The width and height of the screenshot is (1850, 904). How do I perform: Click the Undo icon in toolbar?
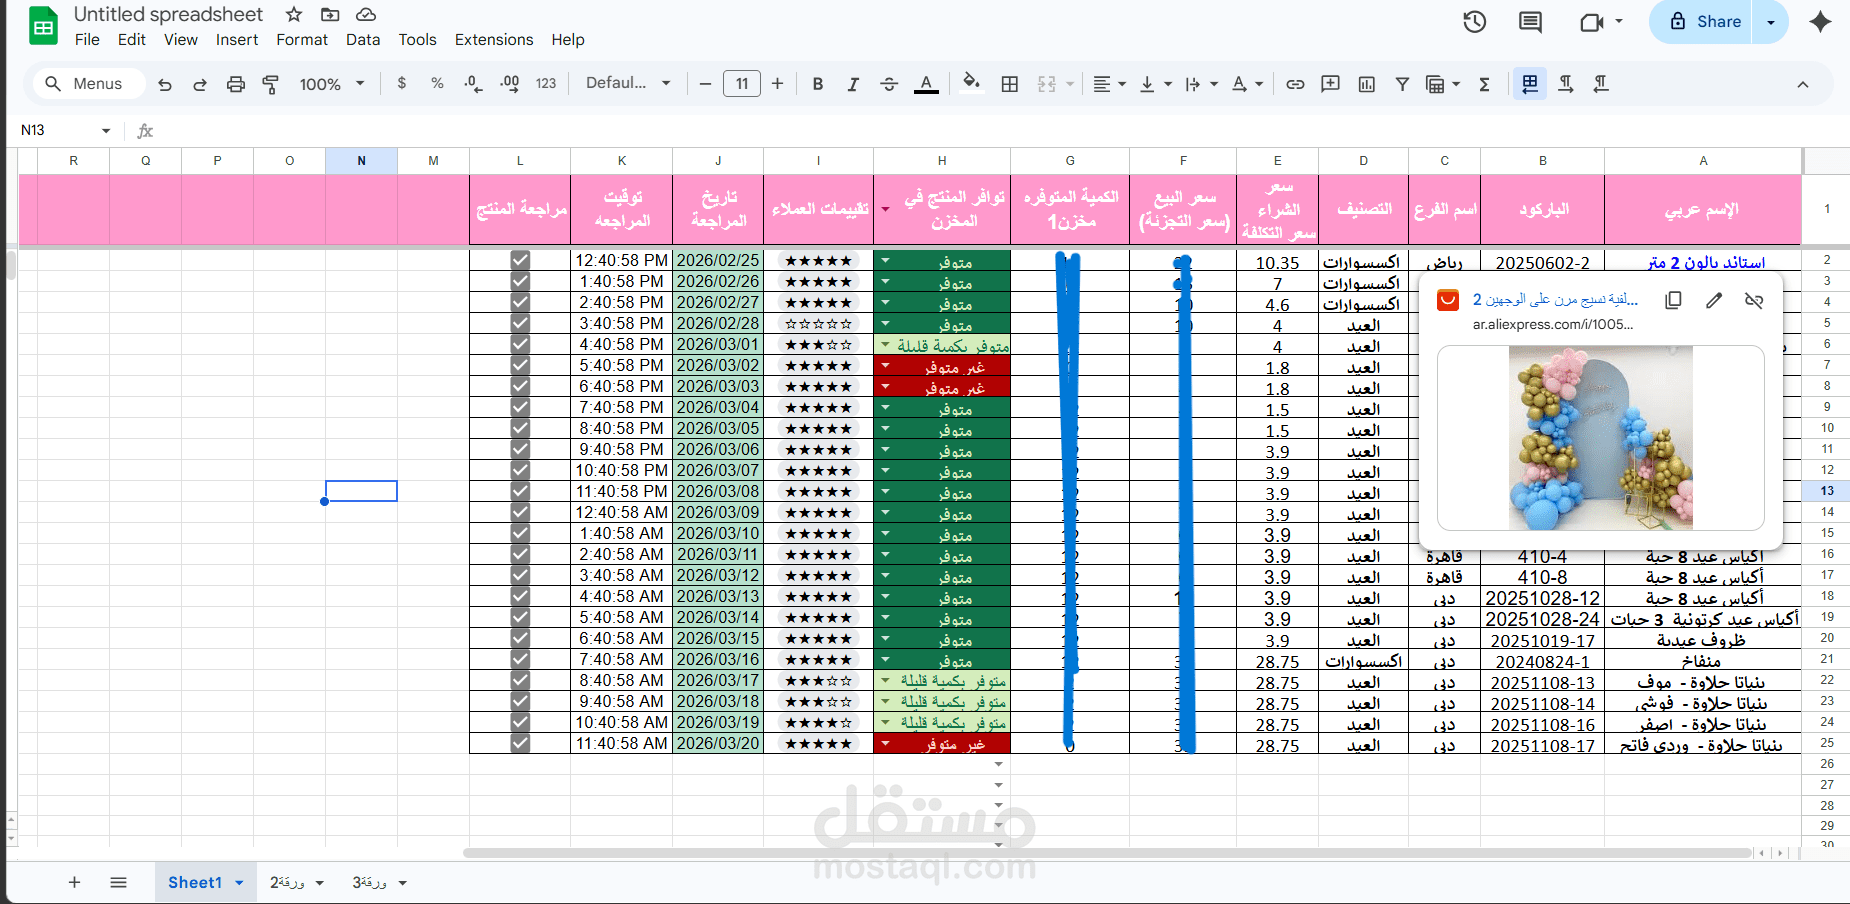coord(165,84)
